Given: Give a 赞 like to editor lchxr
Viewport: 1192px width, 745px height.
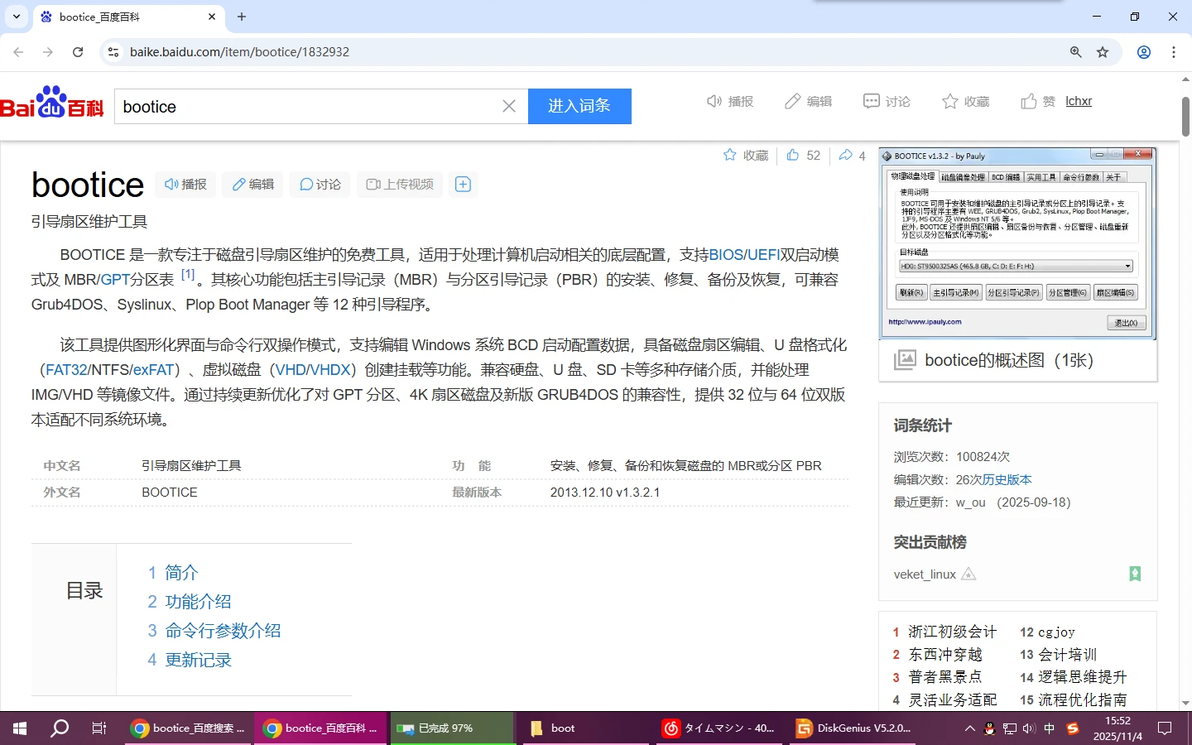Looking at the screenshot, I should pos(1032,101).
